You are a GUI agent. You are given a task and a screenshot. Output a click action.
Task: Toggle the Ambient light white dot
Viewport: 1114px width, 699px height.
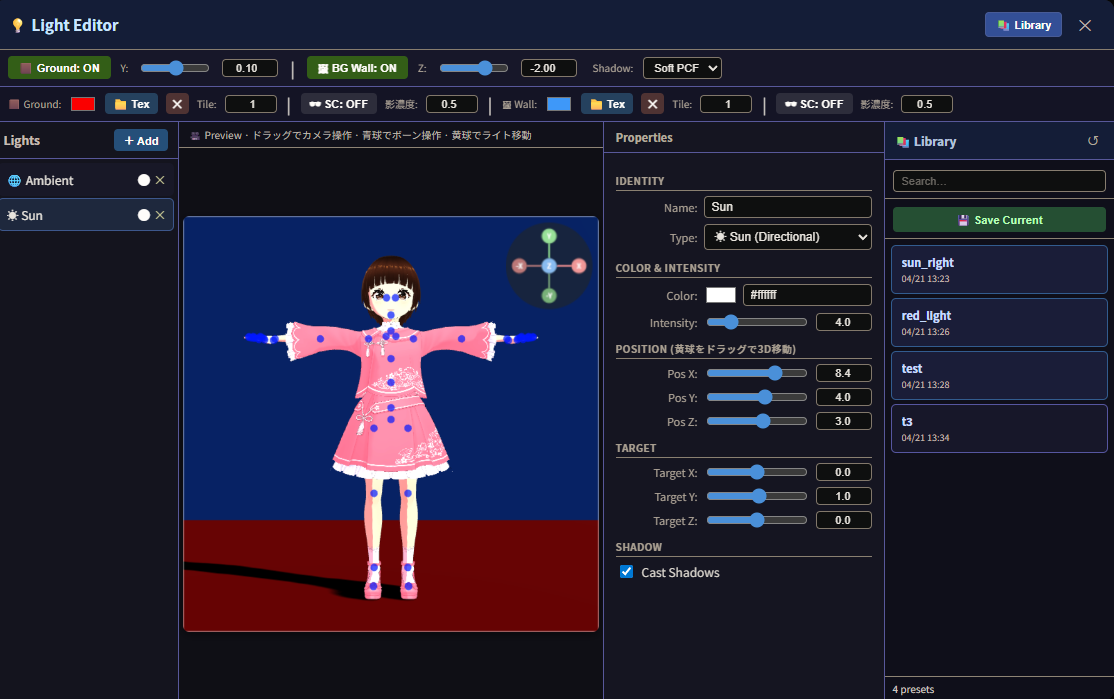[x=144, y=180]
